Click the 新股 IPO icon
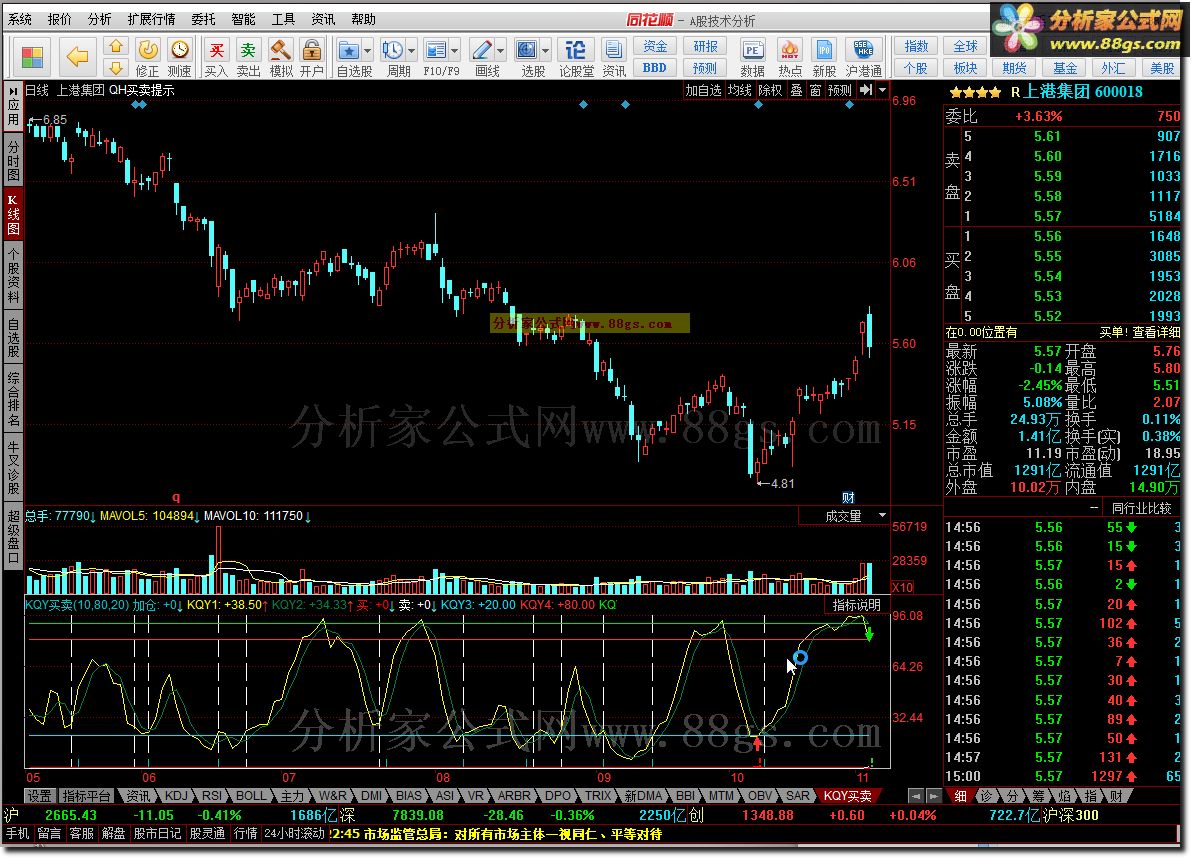Screen dimensions: 1192x858 click(824, 50)
